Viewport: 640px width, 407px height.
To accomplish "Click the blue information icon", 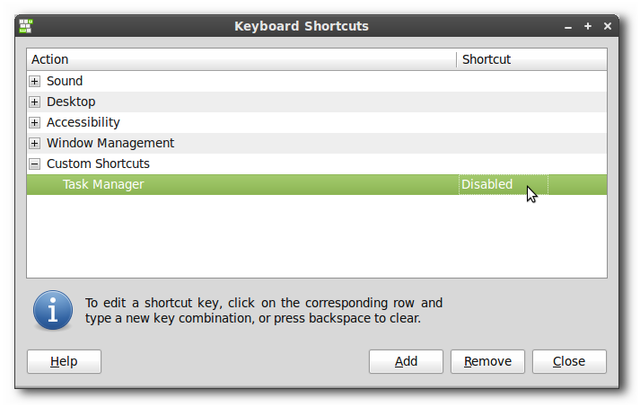I will point(53,310).
